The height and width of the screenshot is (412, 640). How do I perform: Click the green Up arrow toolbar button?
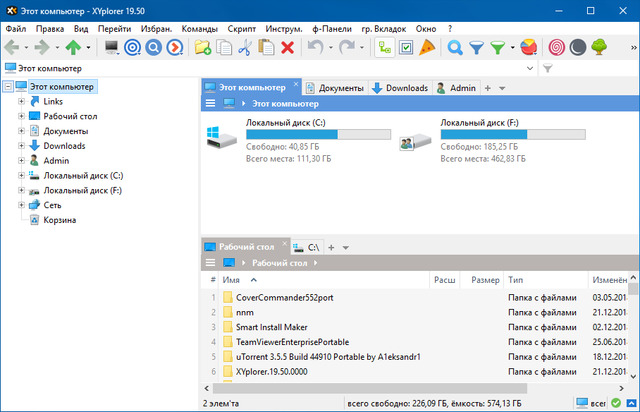tap(74, 47)
